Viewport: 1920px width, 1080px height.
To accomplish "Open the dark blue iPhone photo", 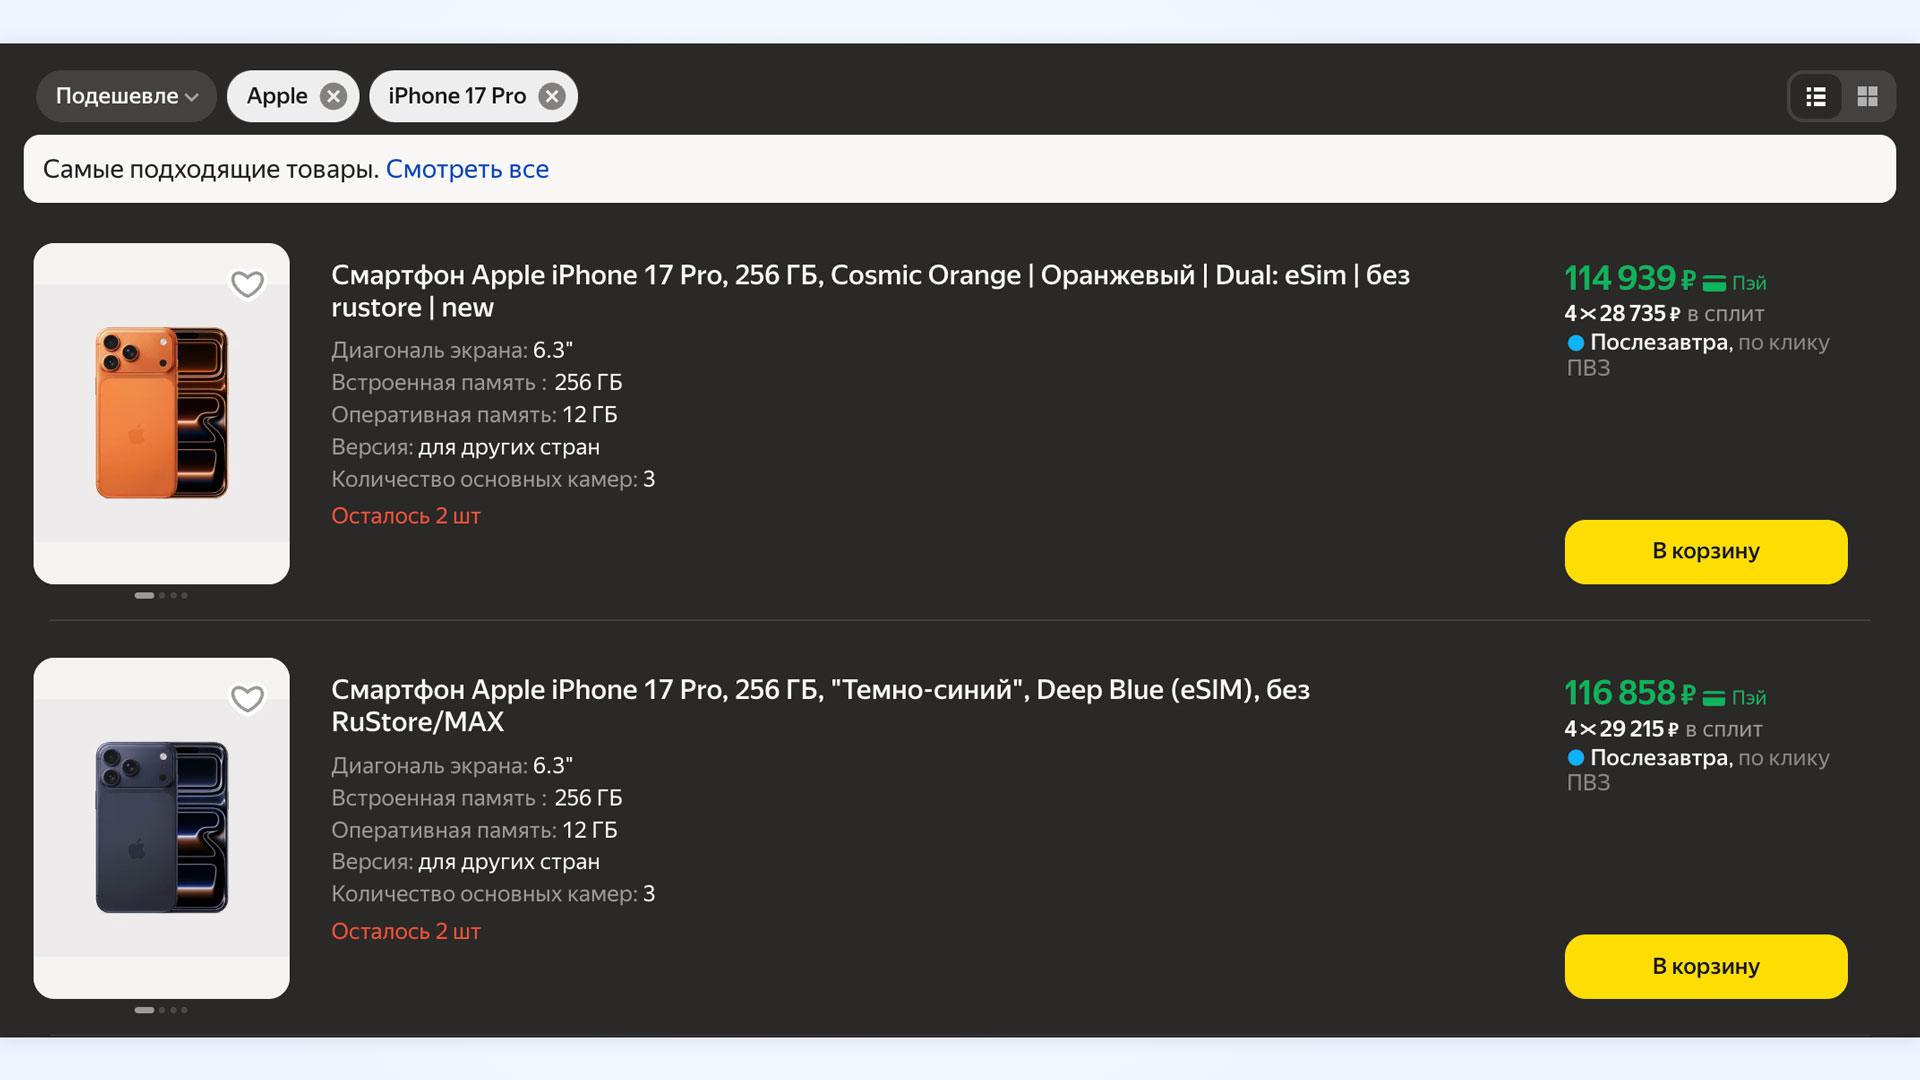I will pyautogui.click(x=162, y=827).
